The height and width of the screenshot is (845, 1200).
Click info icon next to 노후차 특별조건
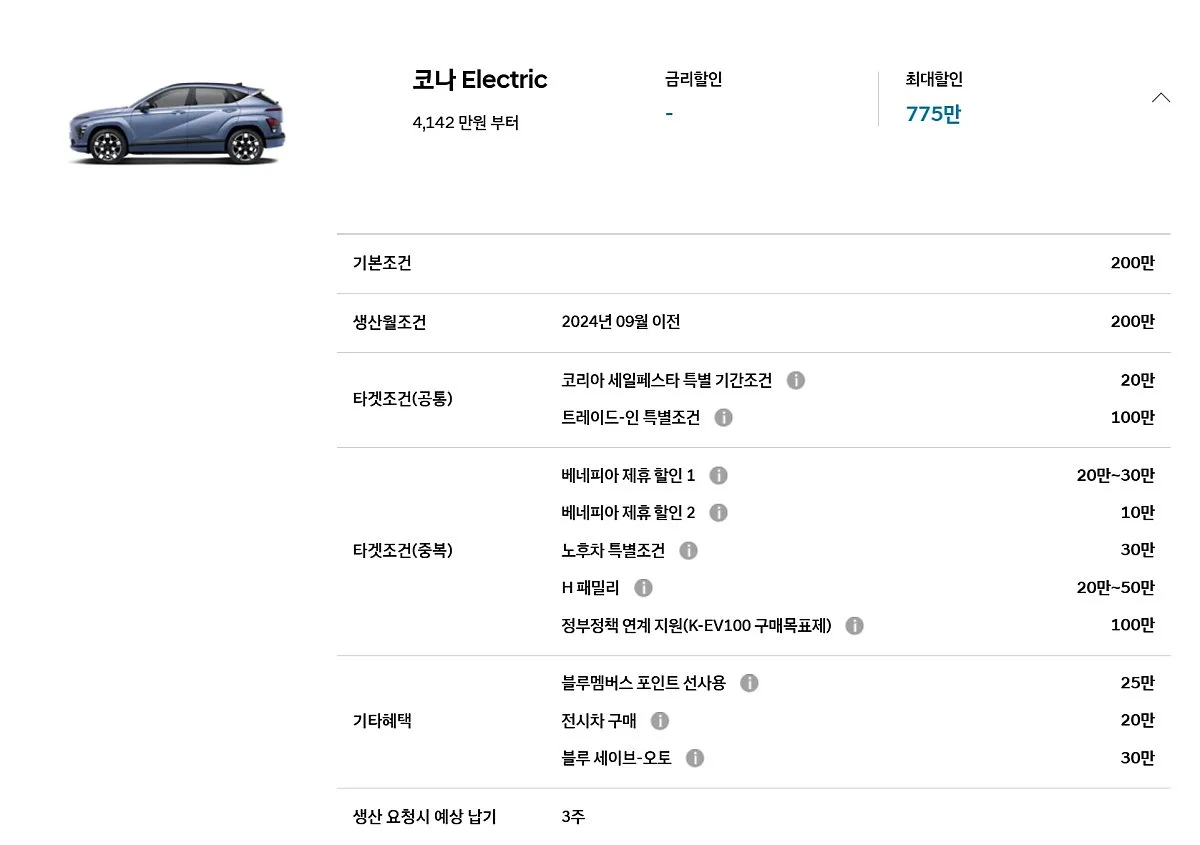(688, 550)
